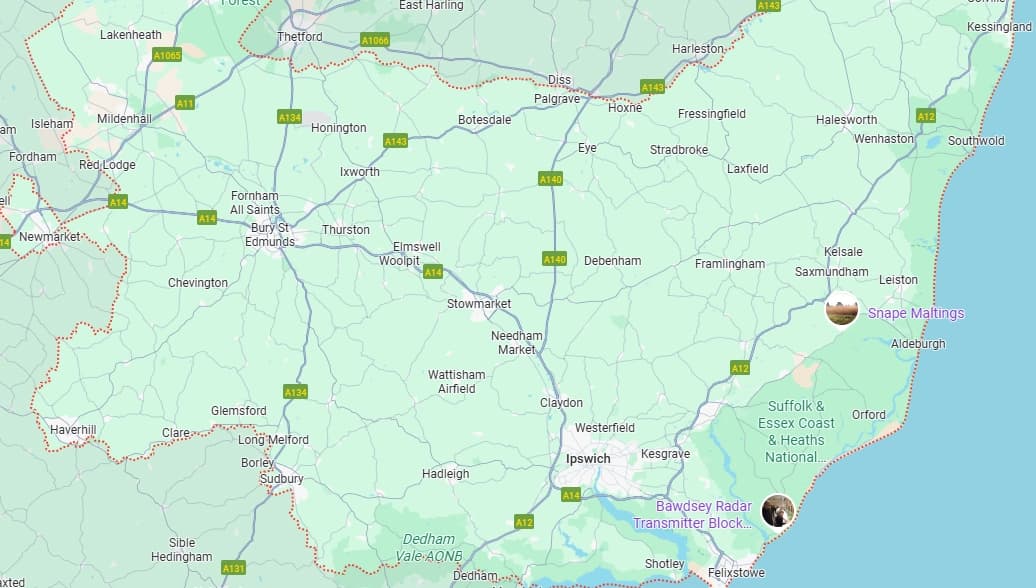
Task: Select the Ipswich city label
Action: coord(588,459)
